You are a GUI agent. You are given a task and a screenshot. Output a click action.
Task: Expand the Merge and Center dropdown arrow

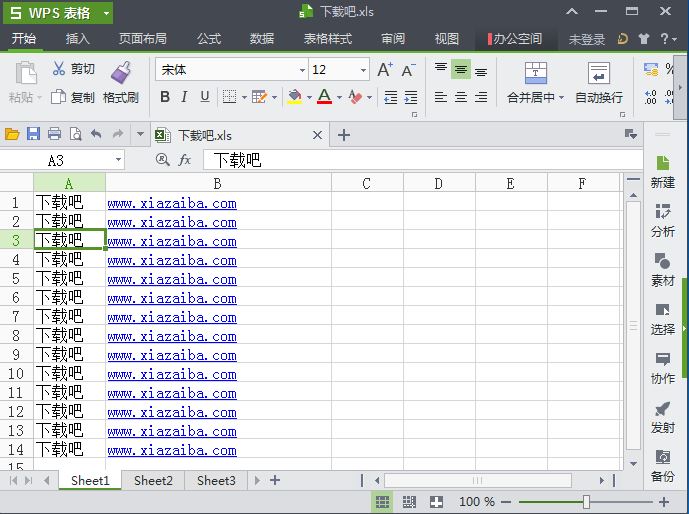point(561,97)
